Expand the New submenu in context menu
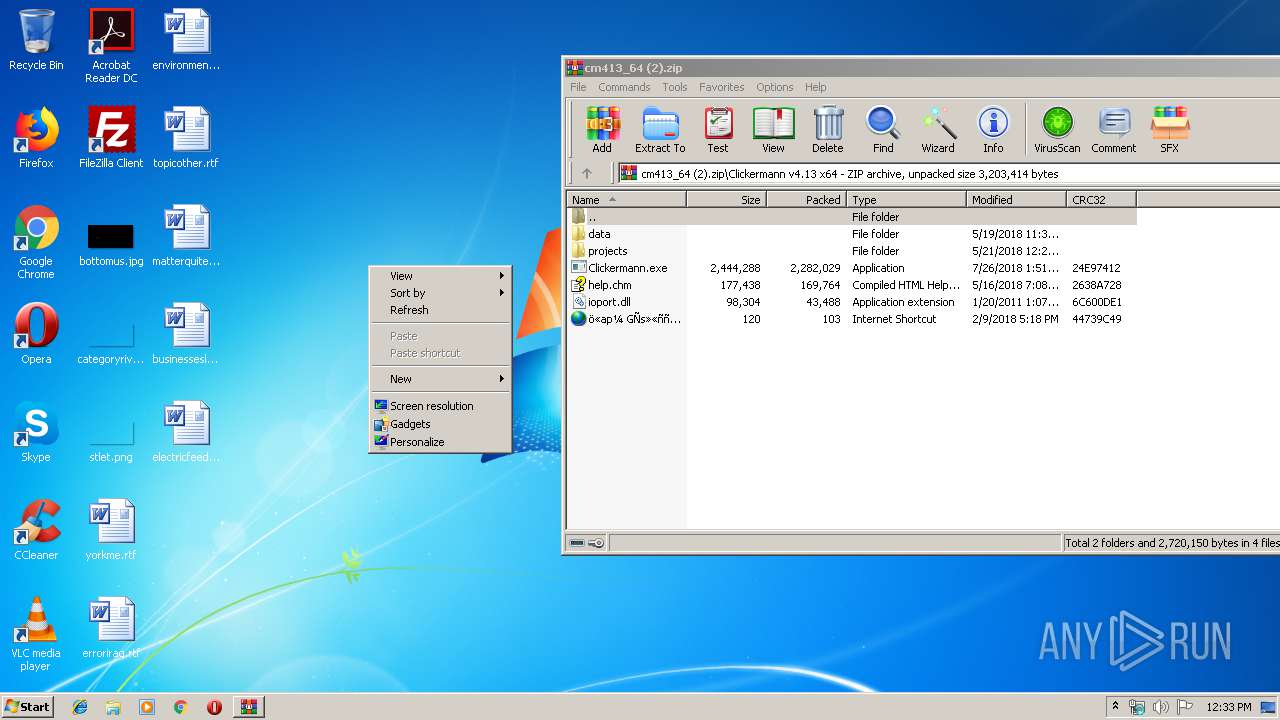The image size is (1280, 720). point(440,379)
